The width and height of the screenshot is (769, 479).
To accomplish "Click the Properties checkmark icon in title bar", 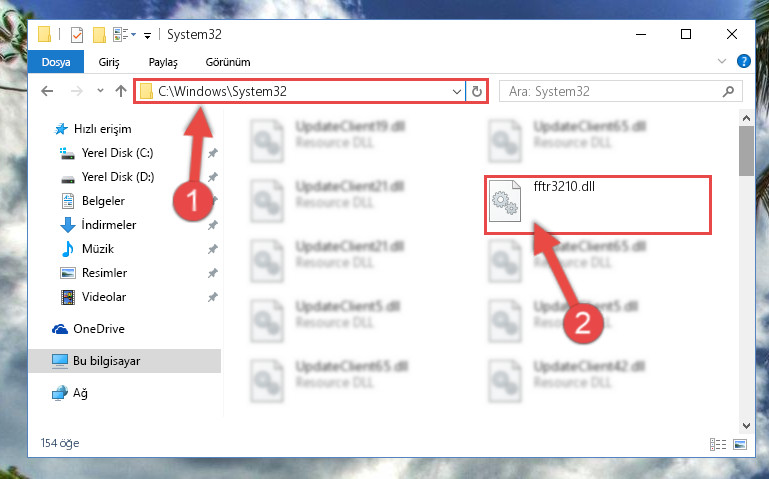I will coord(77,35).
